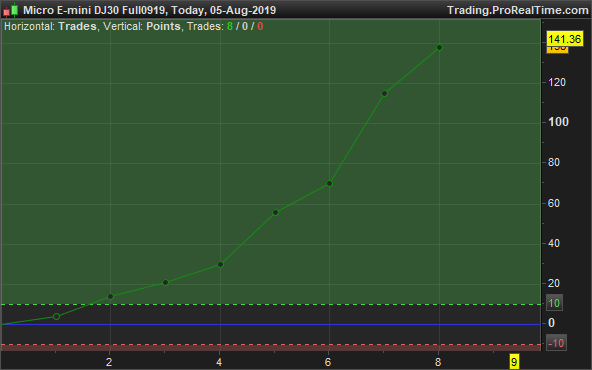Select the data point at trade 5
The width and height of the screenshot is (592, 370).
tap(275, 213)
